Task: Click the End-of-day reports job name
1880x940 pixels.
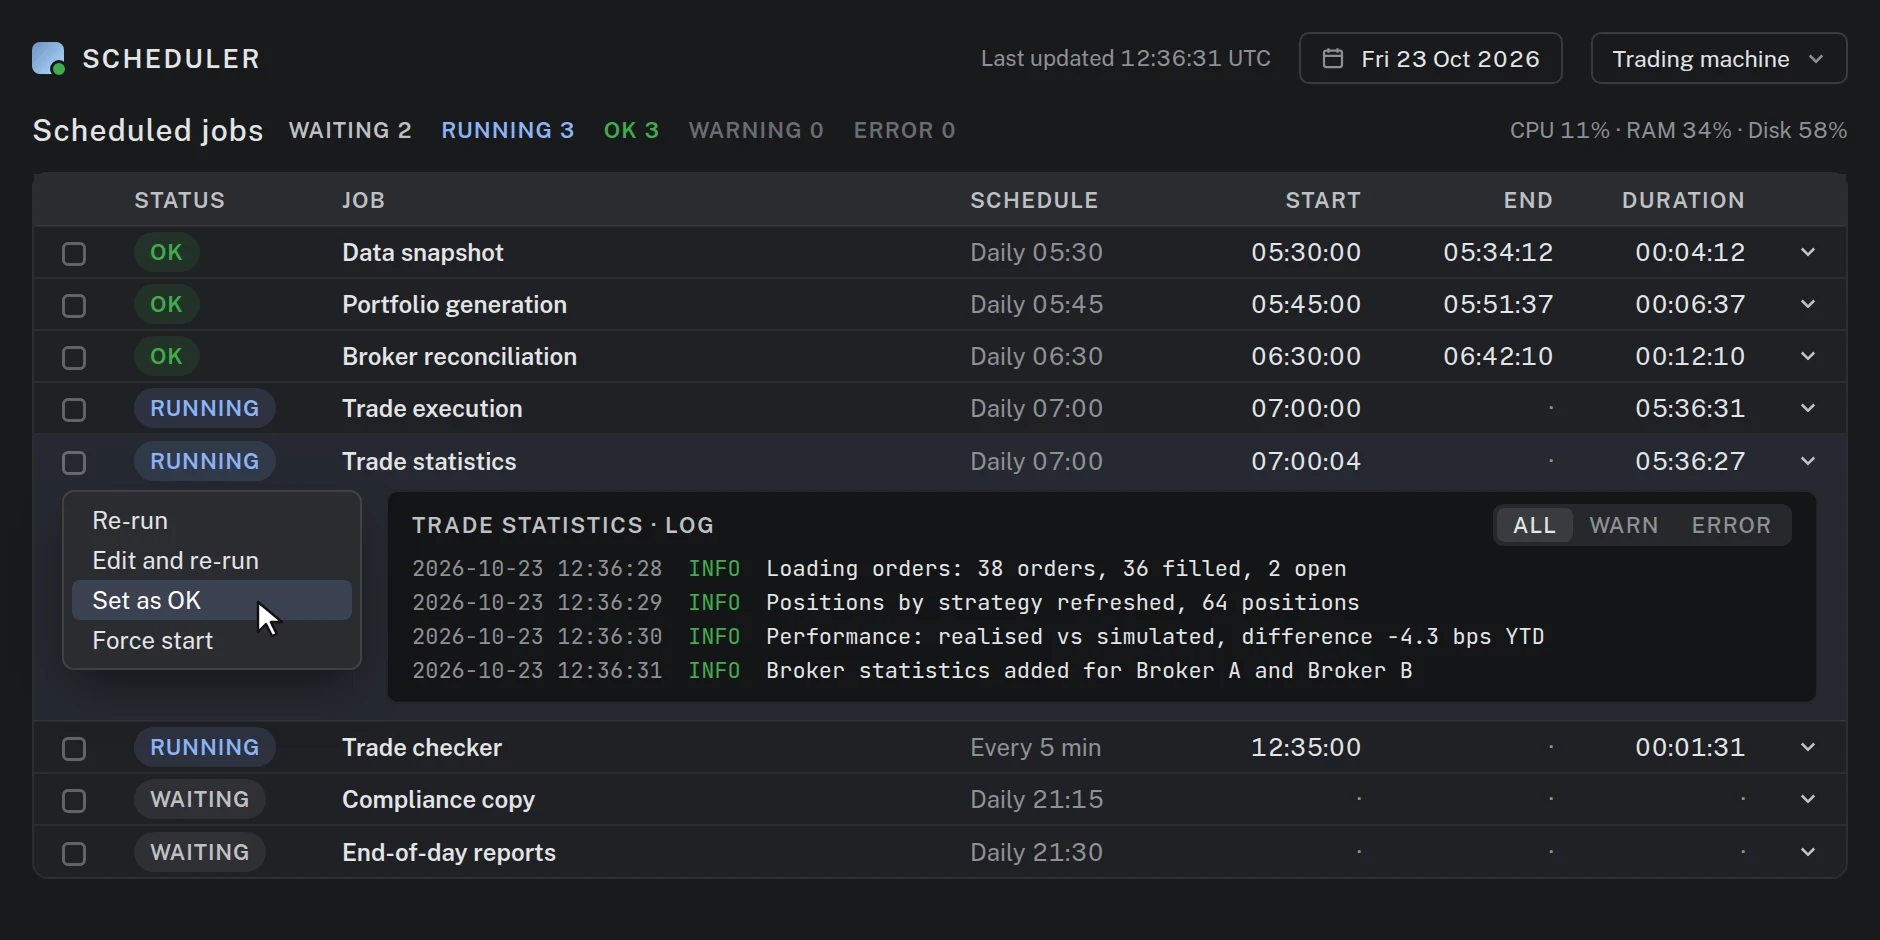Action: click(449, 852)
